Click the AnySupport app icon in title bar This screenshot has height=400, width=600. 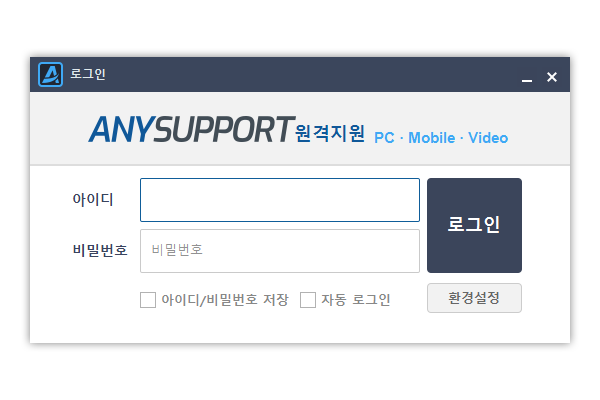pyautogui.click(x=50, y=74)
